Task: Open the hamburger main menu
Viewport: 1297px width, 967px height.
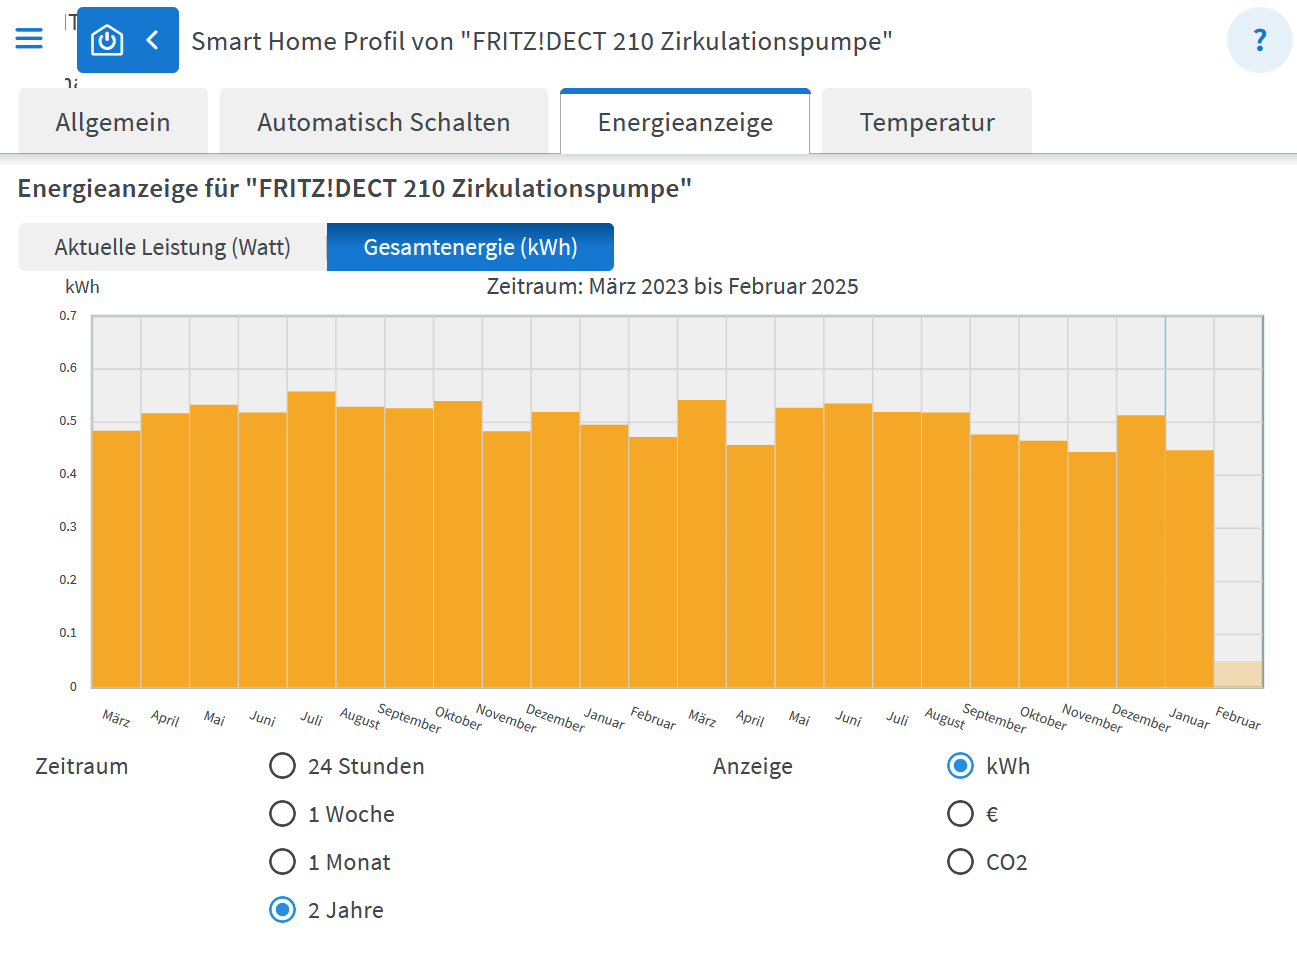Action: pos(29,39)
